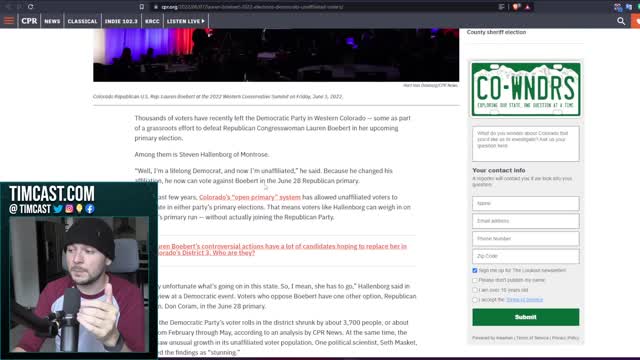Go to Indie 102.3 in nav bar

click(121, 21)
